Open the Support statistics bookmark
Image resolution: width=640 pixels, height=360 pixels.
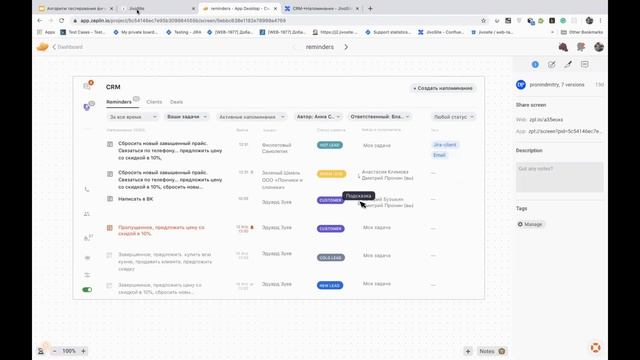click(x=388, y=32)
